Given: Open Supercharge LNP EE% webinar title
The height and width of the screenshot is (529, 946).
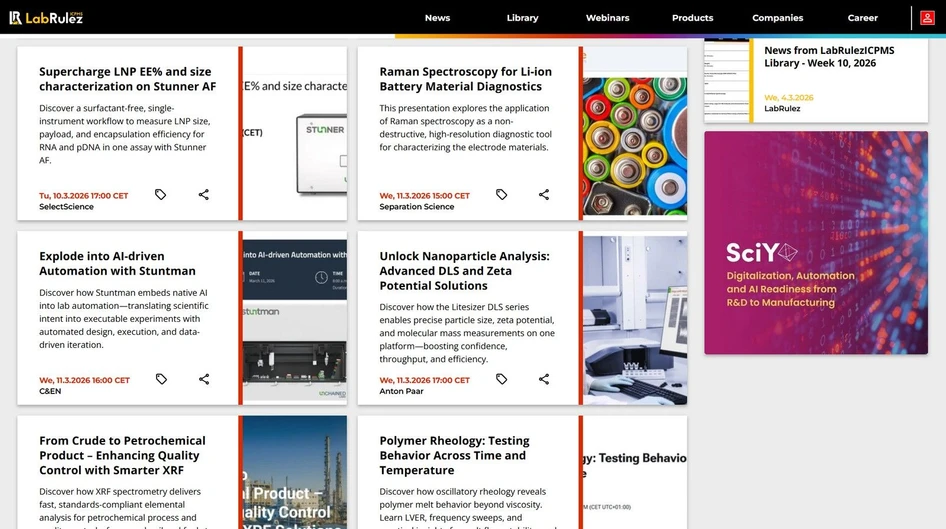Looking at the screenshot, I should tap(127, 79).
